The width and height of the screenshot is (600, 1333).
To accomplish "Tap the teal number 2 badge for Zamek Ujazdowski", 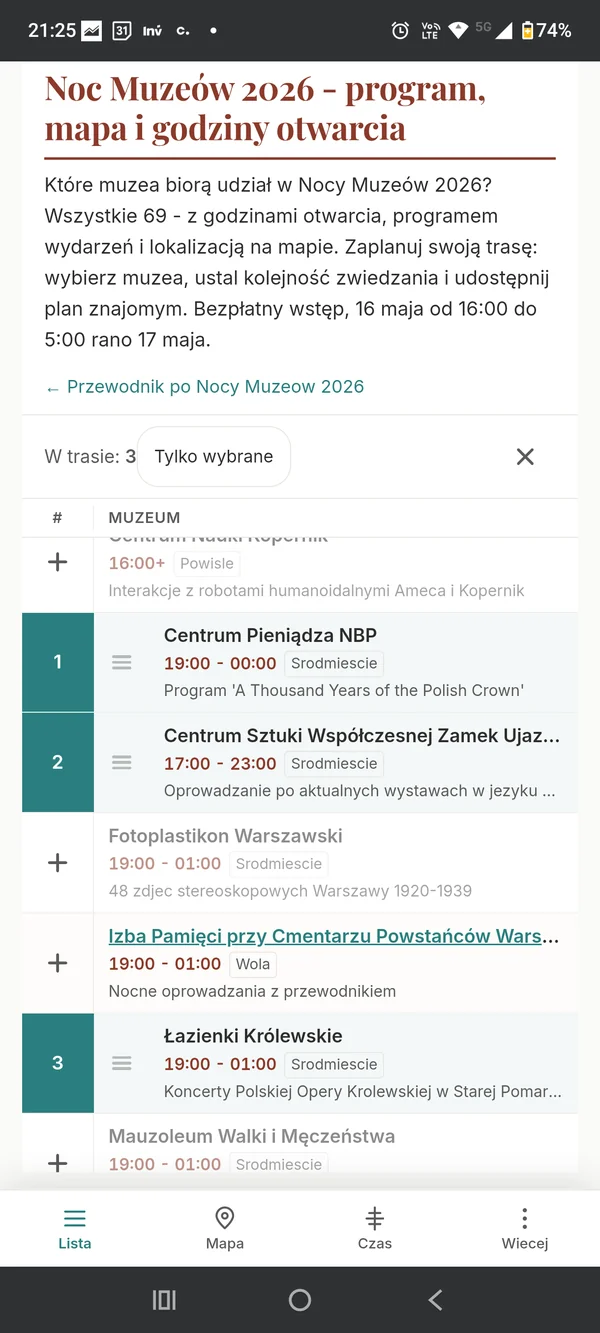I will 57,762.
